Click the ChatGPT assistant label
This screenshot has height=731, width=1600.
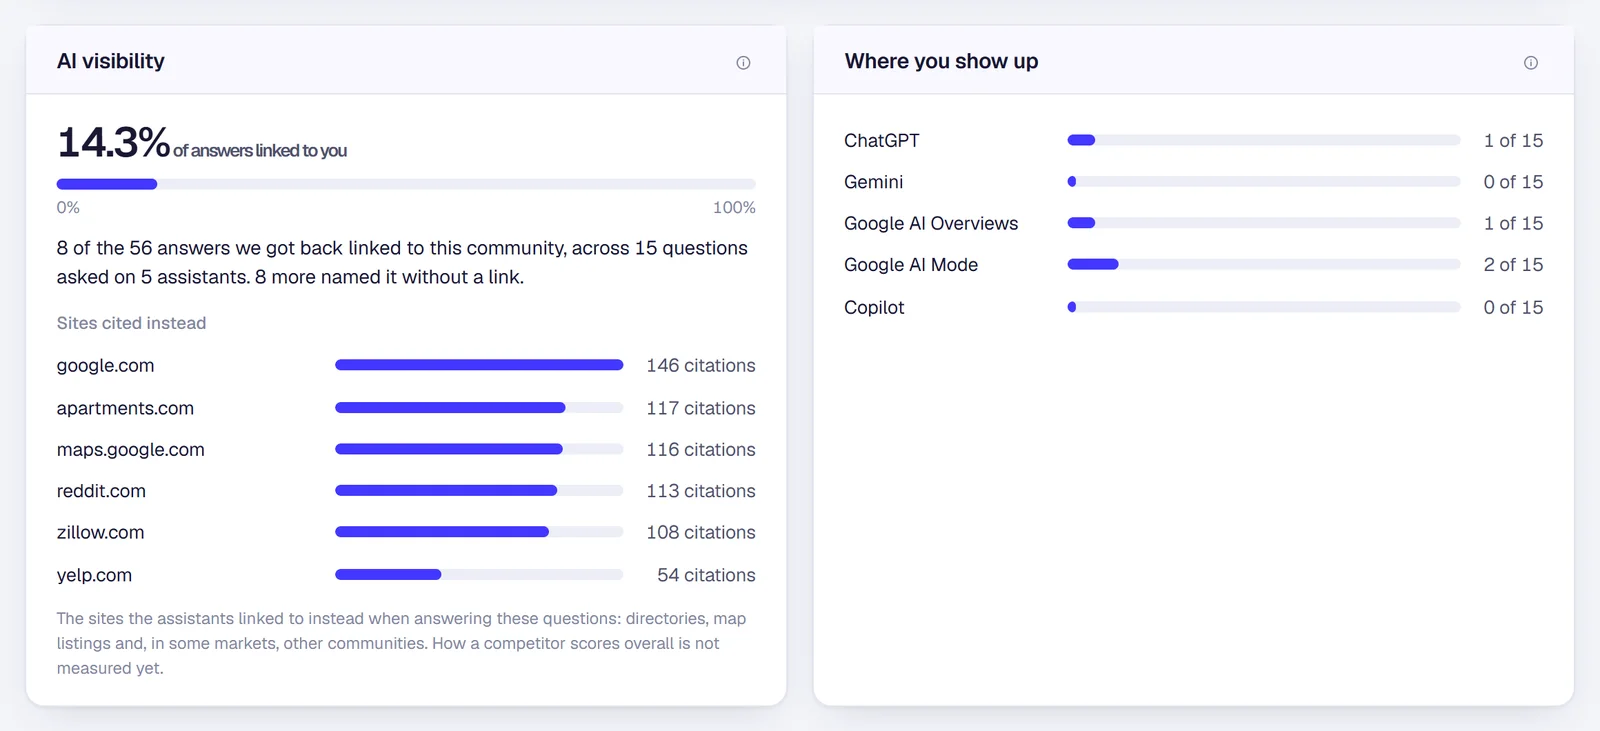(882, 141)
